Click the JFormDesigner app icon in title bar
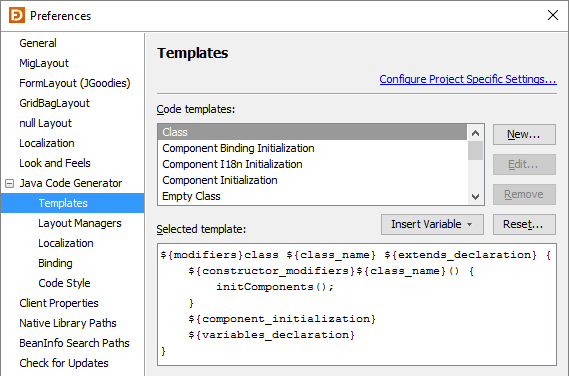This screenshot has height=376, width=569. tap(17, 15)
